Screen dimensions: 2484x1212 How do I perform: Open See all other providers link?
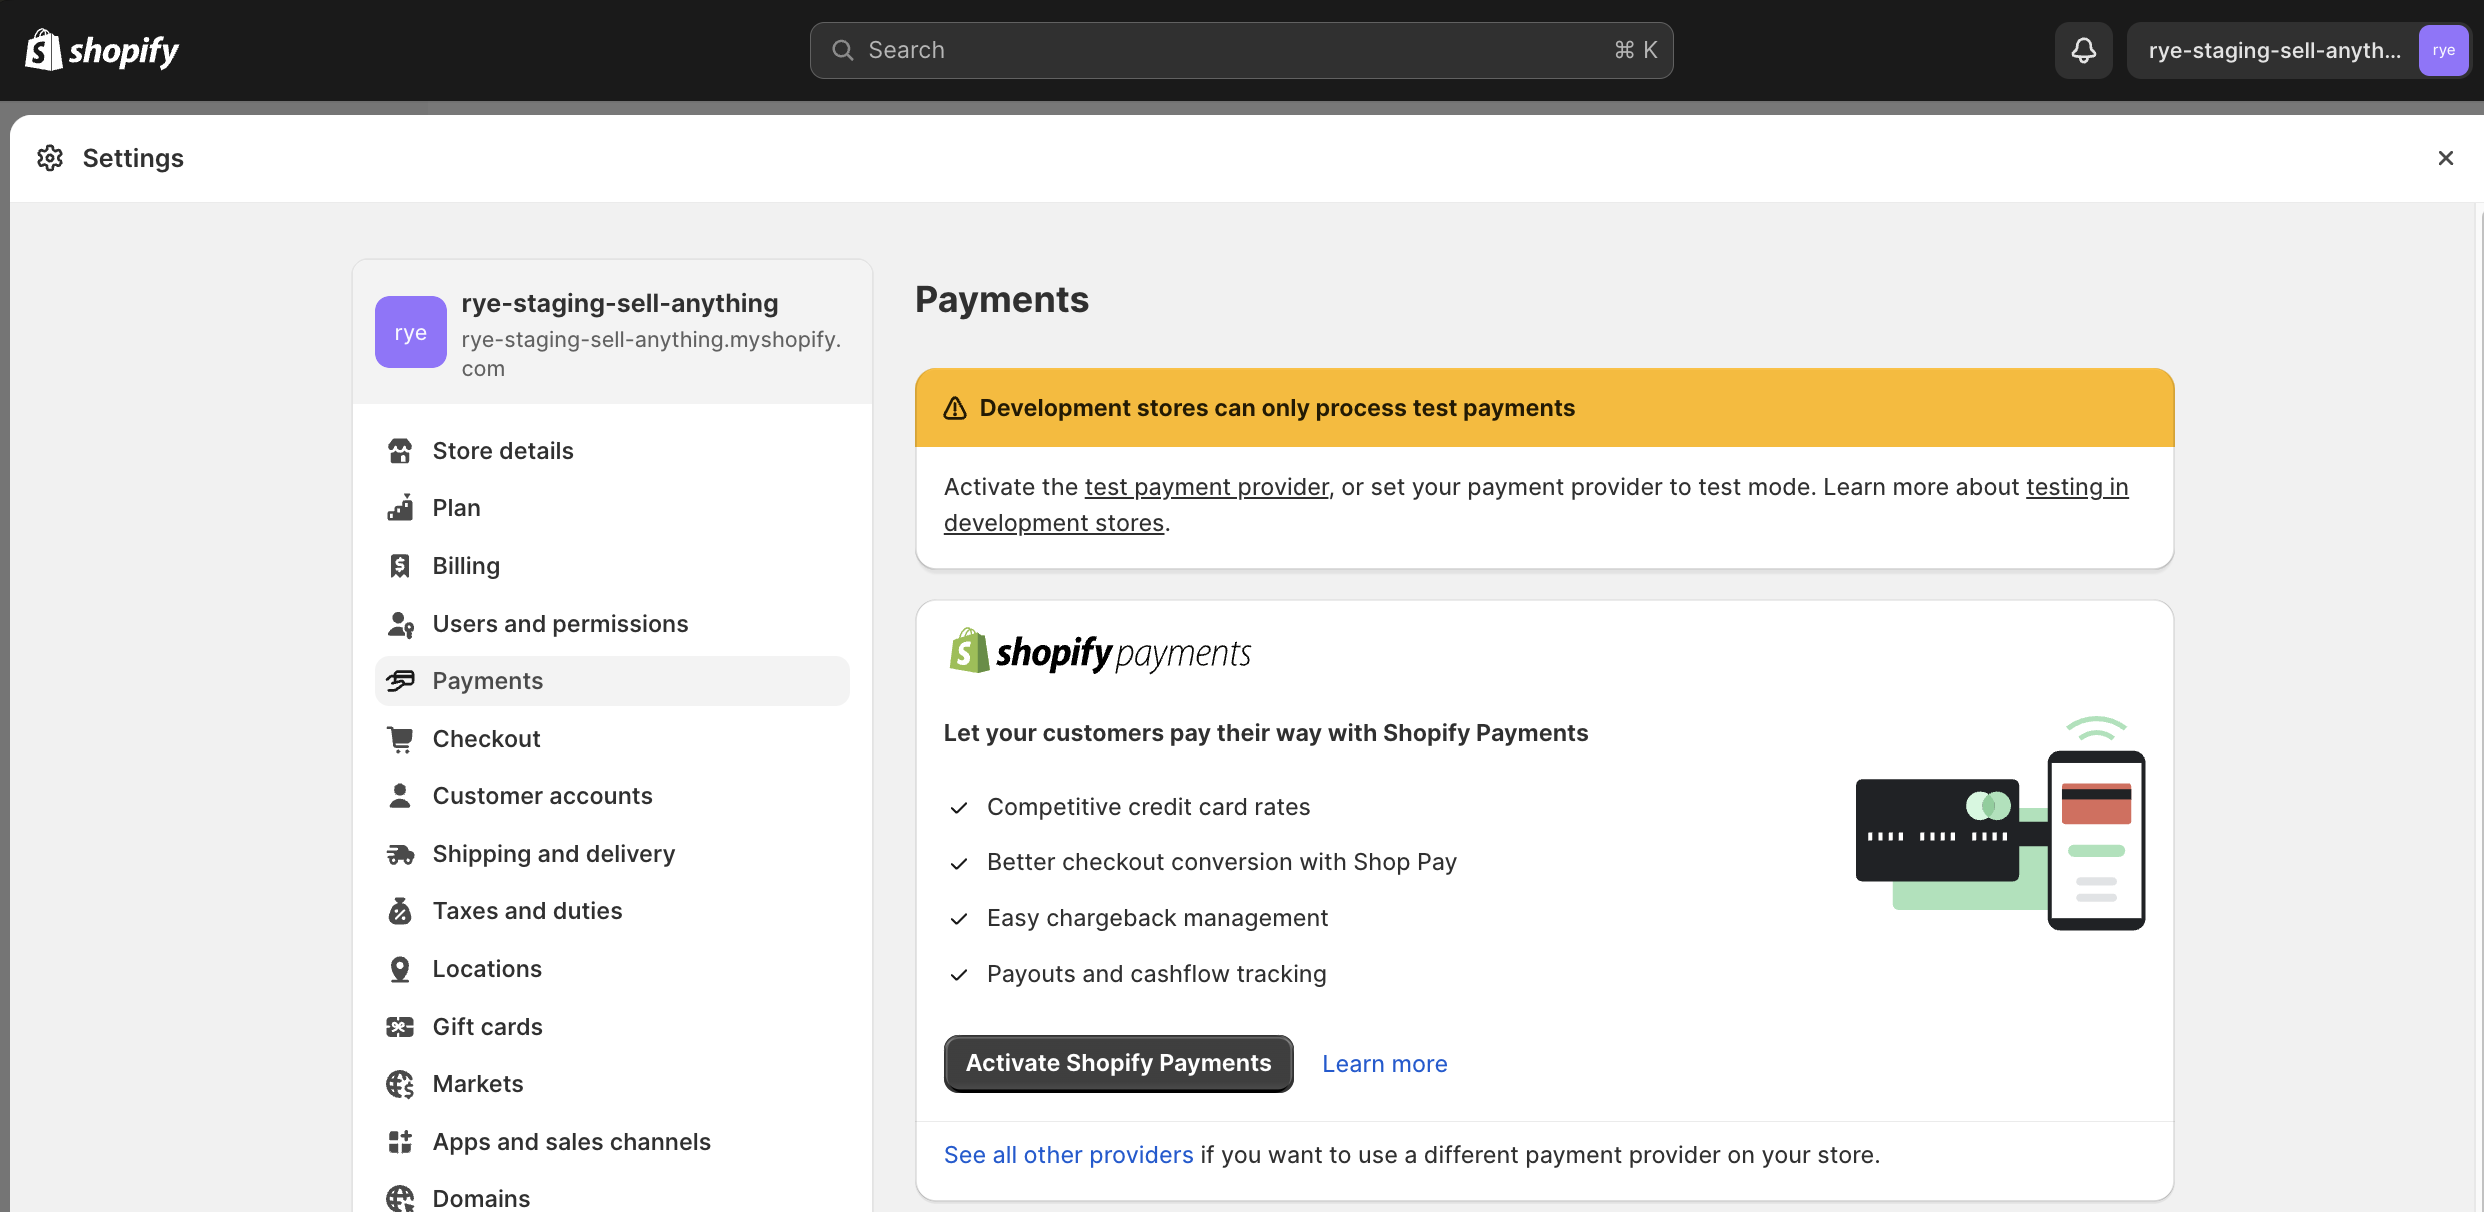pos(1068,1155)
